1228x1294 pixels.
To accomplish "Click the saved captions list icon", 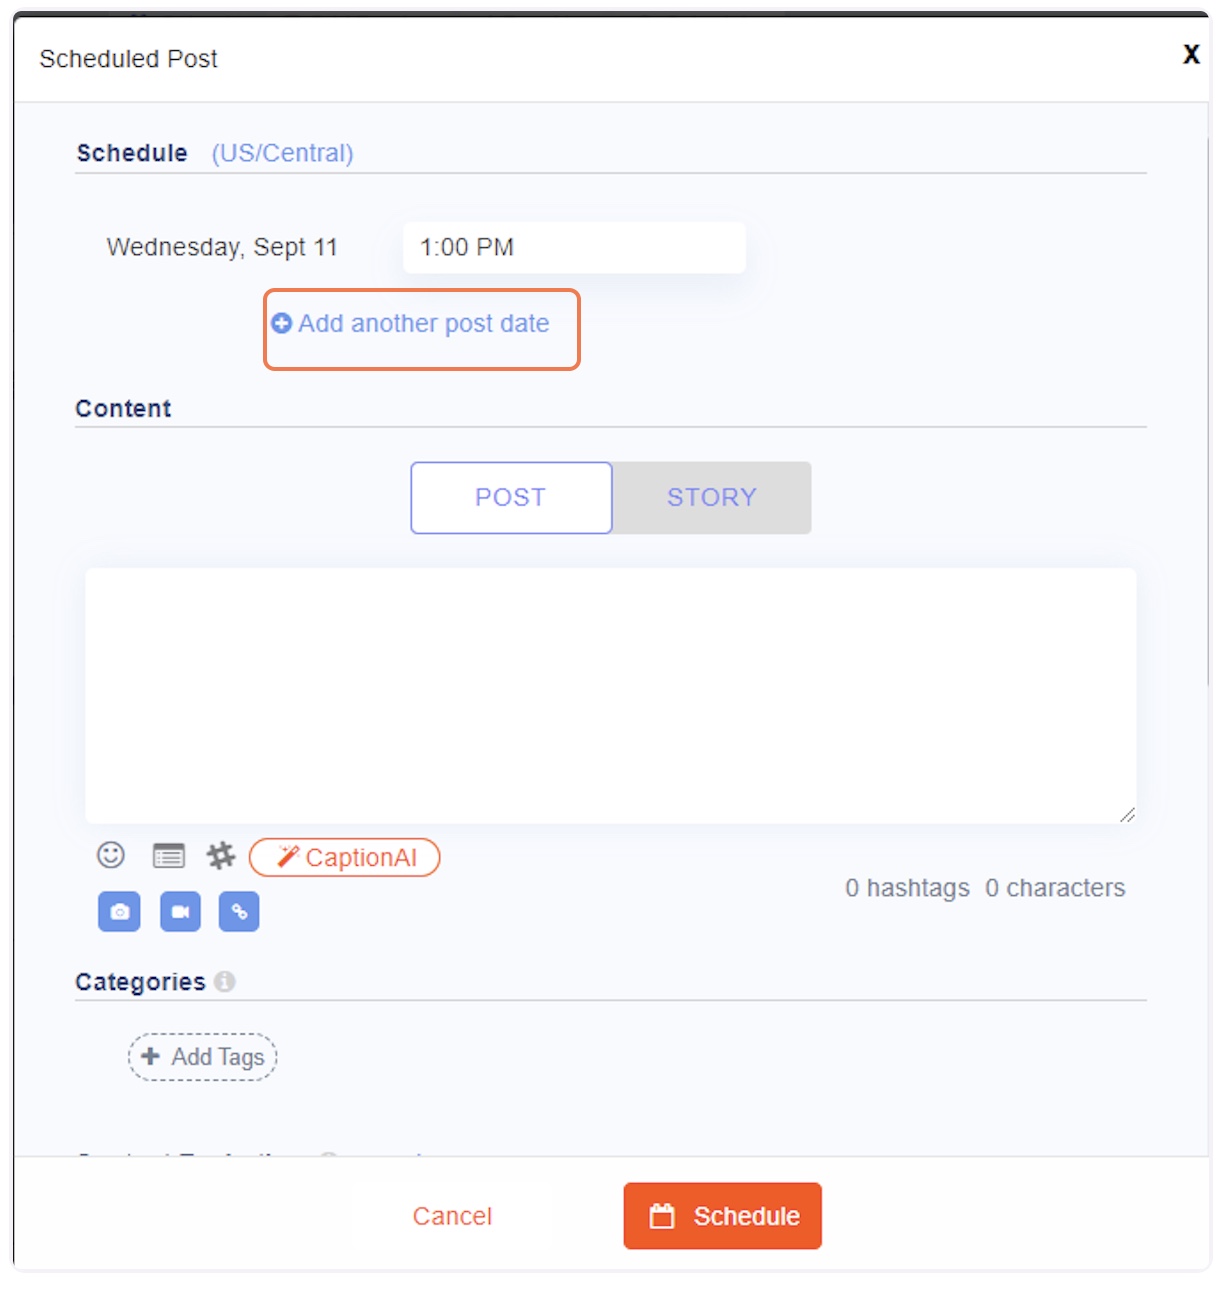I will (x=169, y=856).
